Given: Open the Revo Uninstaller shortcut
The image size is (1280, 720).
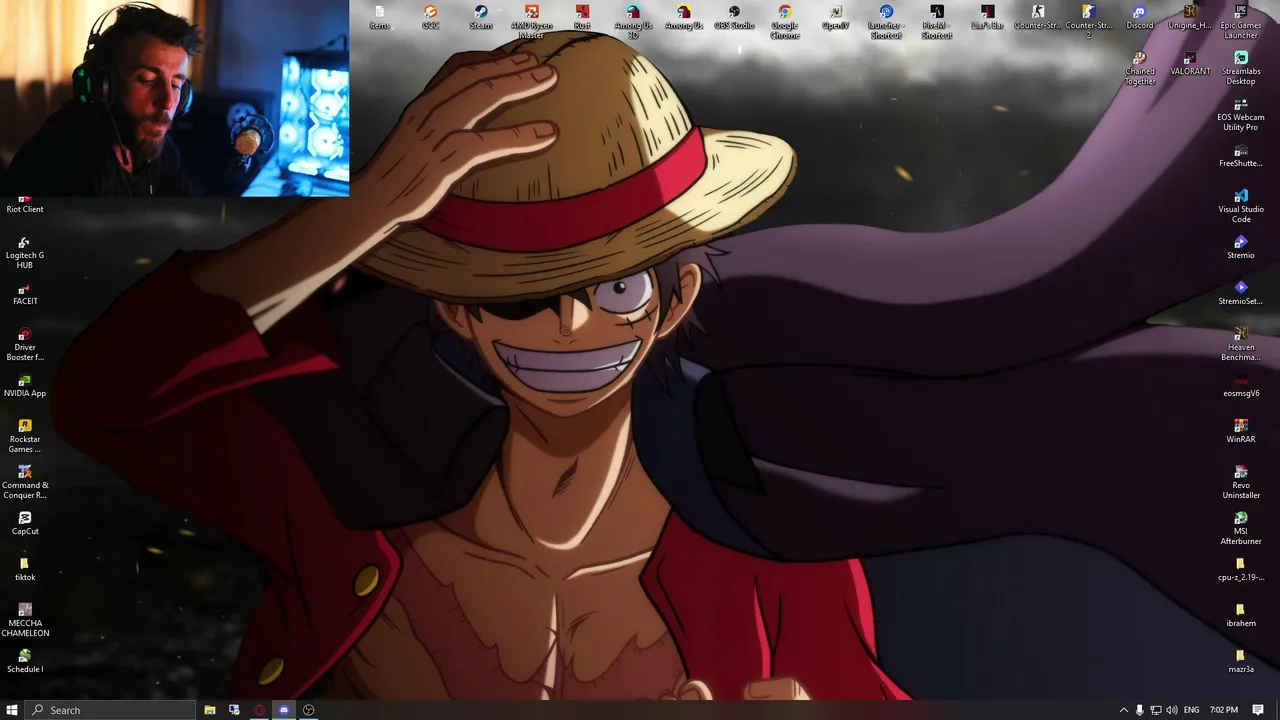Looking at the screenshot, I should [x=1241, y=482].
